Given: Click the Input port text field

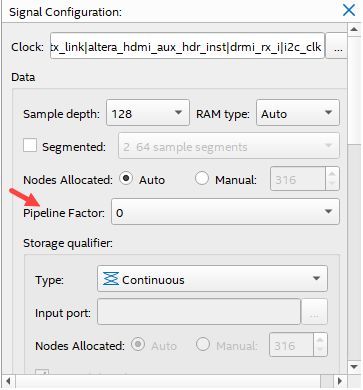Looking at the screenshot, I should tap(199, 312).
